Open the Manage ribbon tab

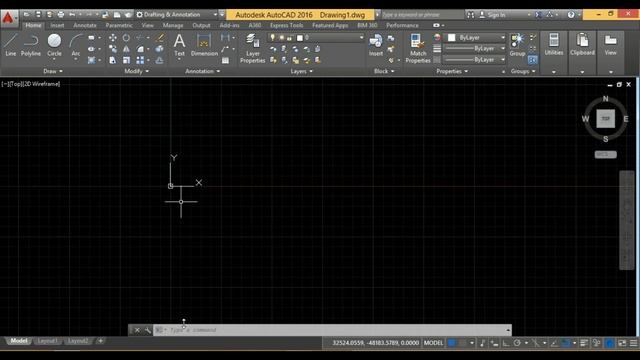173,25
